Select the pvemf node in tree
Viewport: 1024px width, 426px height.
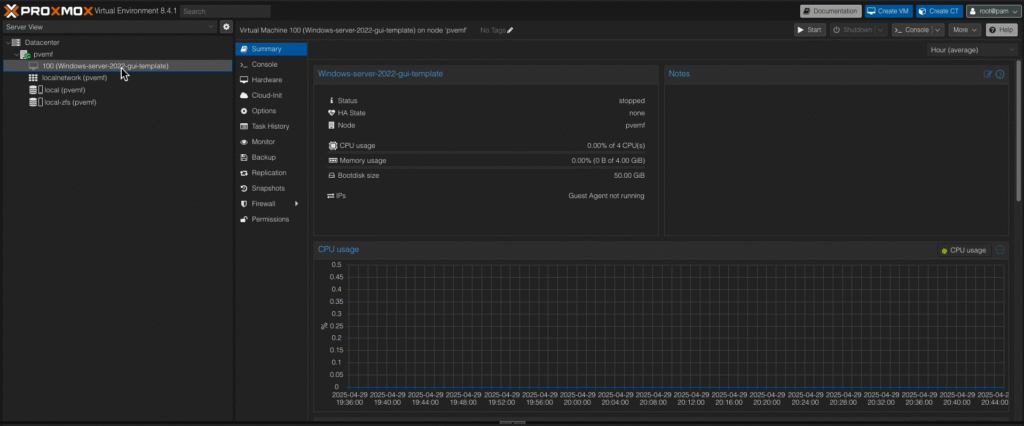coord(43,55)
